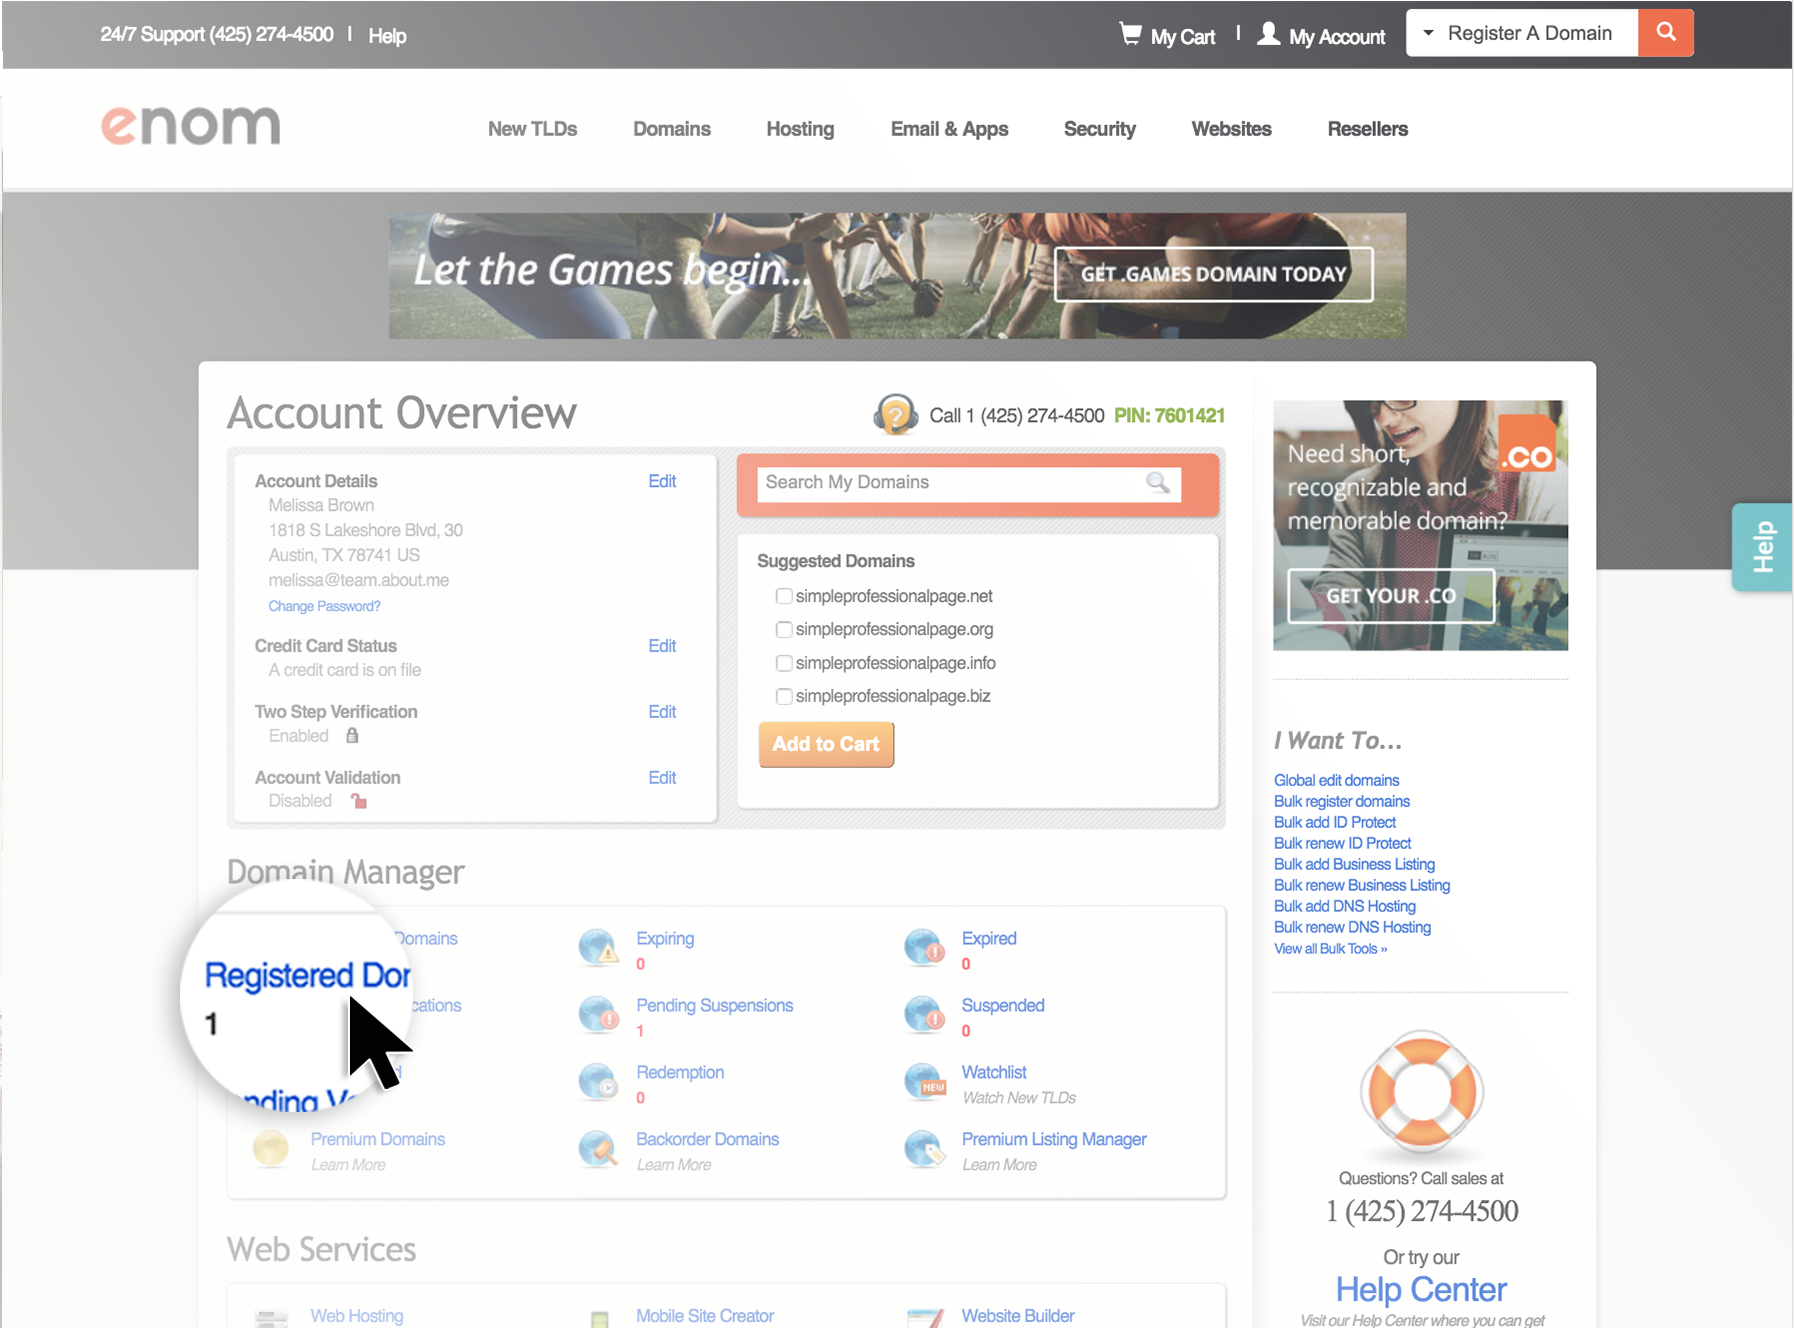
Task: Click the orange search magnifier button
Action: (1665, 33)
